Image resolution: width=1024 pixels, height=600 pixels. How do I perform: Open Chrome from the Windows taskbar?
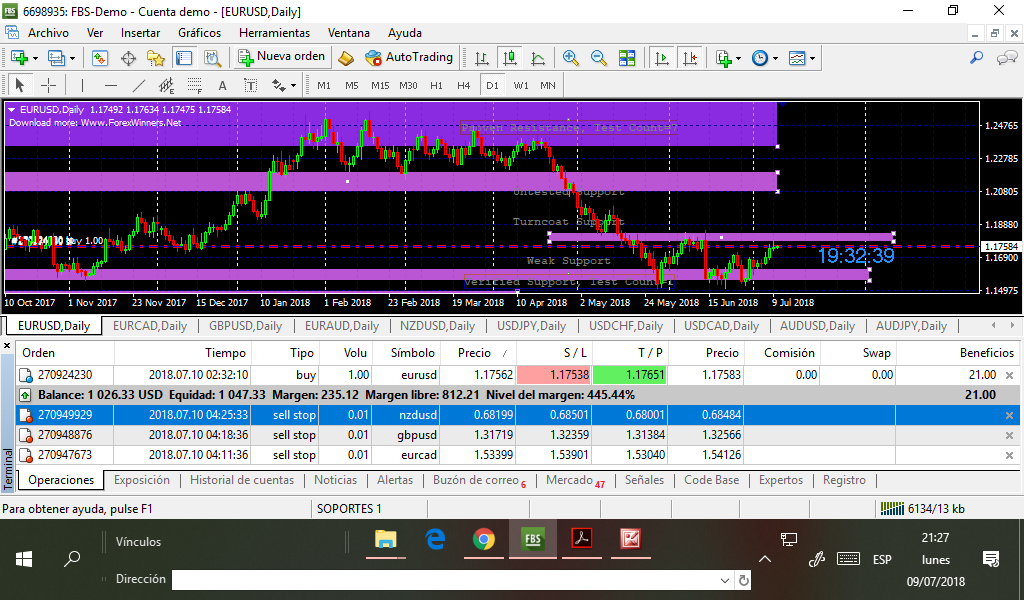(484, 539)
